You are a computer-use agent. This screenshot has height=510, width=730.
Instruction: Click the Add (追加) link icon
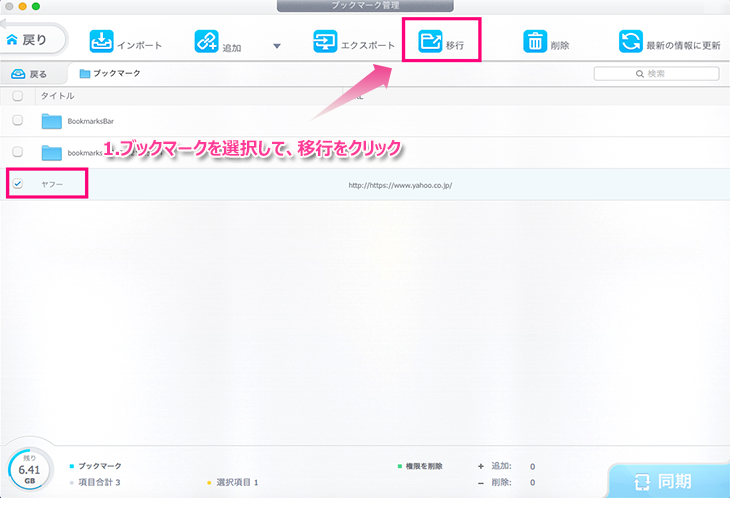pos(207,42)
